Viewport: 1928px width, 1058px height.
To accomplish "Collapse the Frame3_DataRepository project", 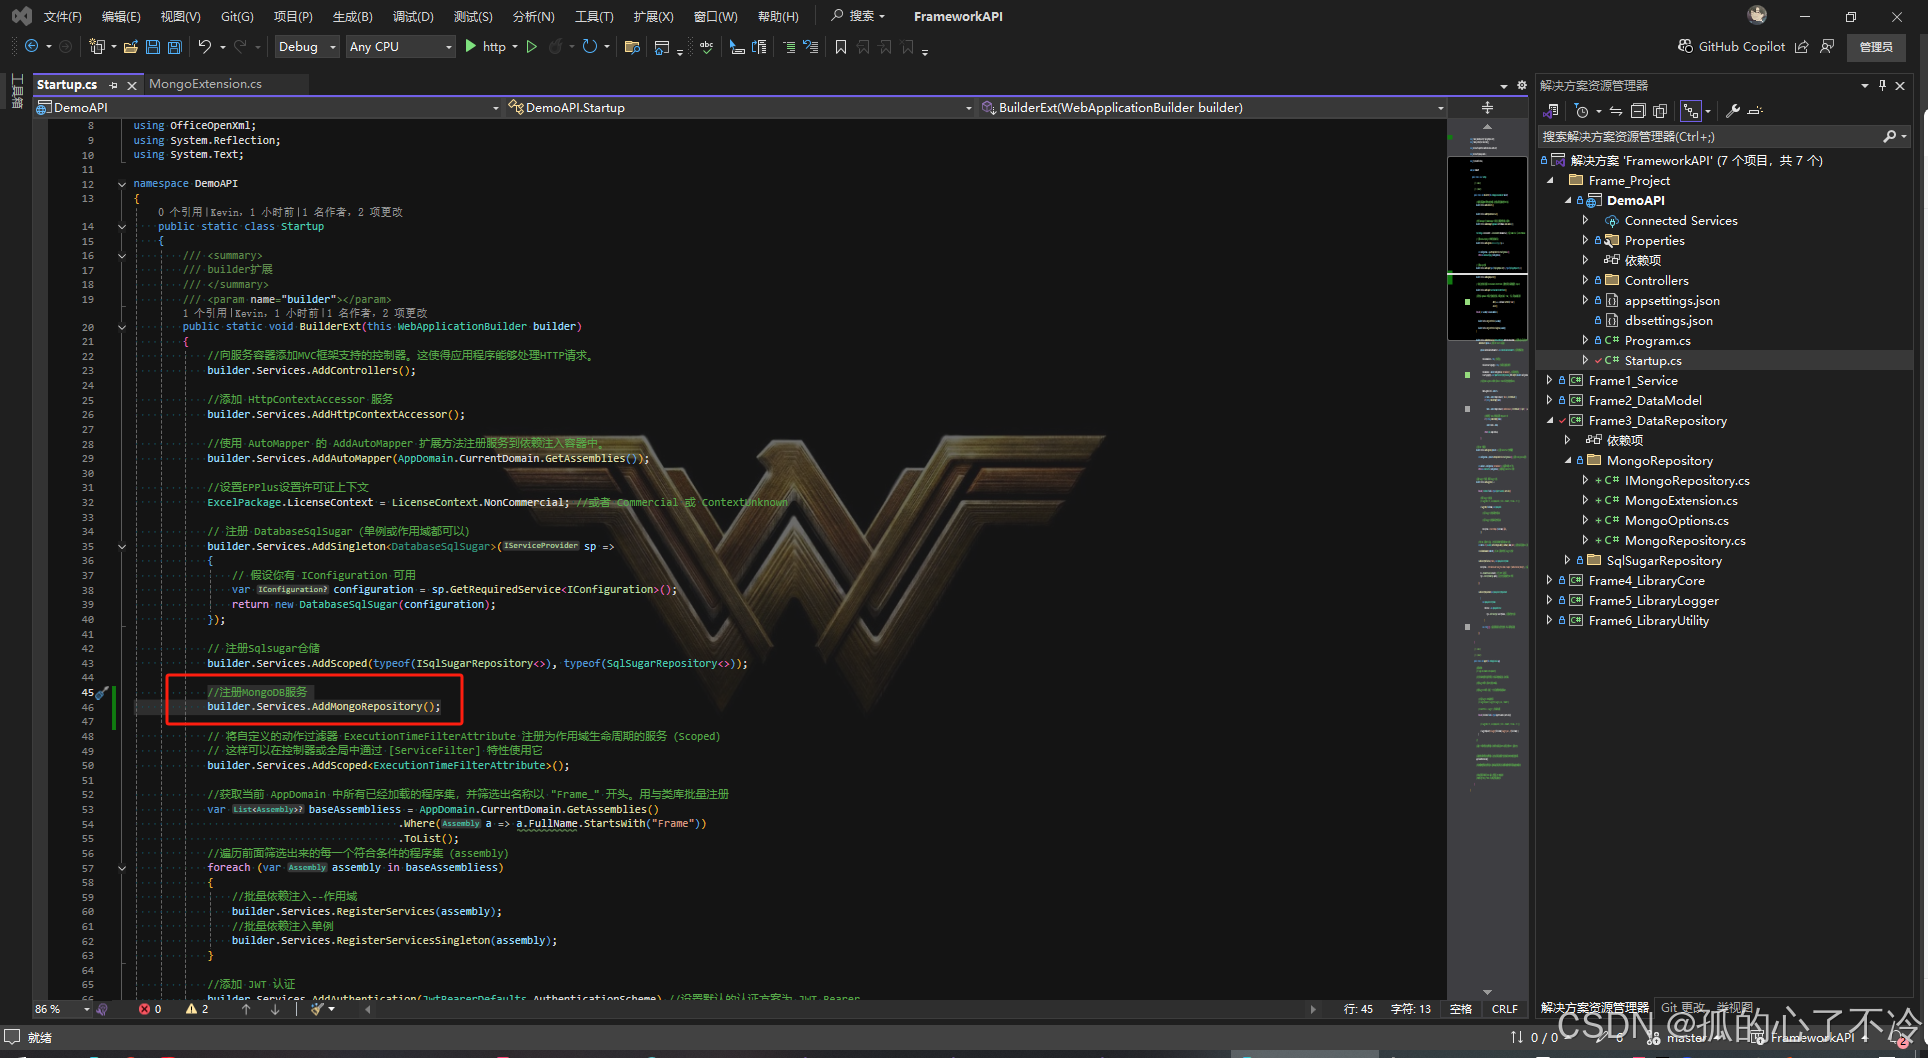I will tap(1549, 420).
